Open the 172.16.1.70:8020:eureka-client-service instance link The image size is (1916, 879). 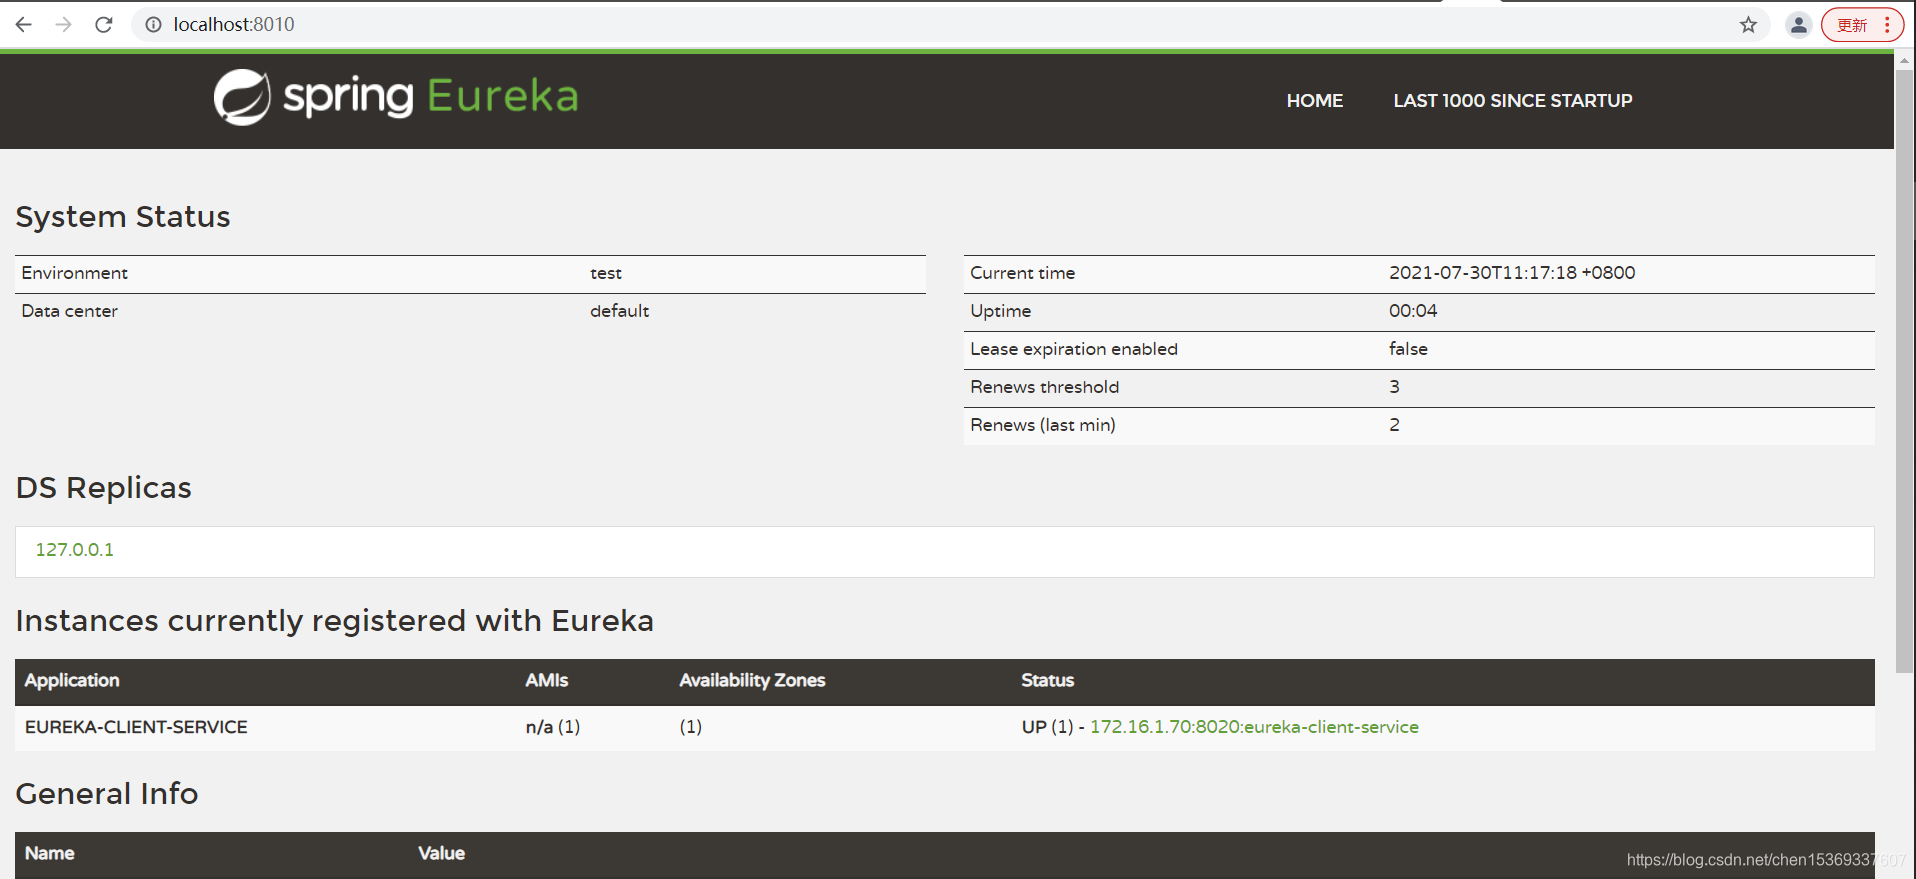click(1254, 727)
